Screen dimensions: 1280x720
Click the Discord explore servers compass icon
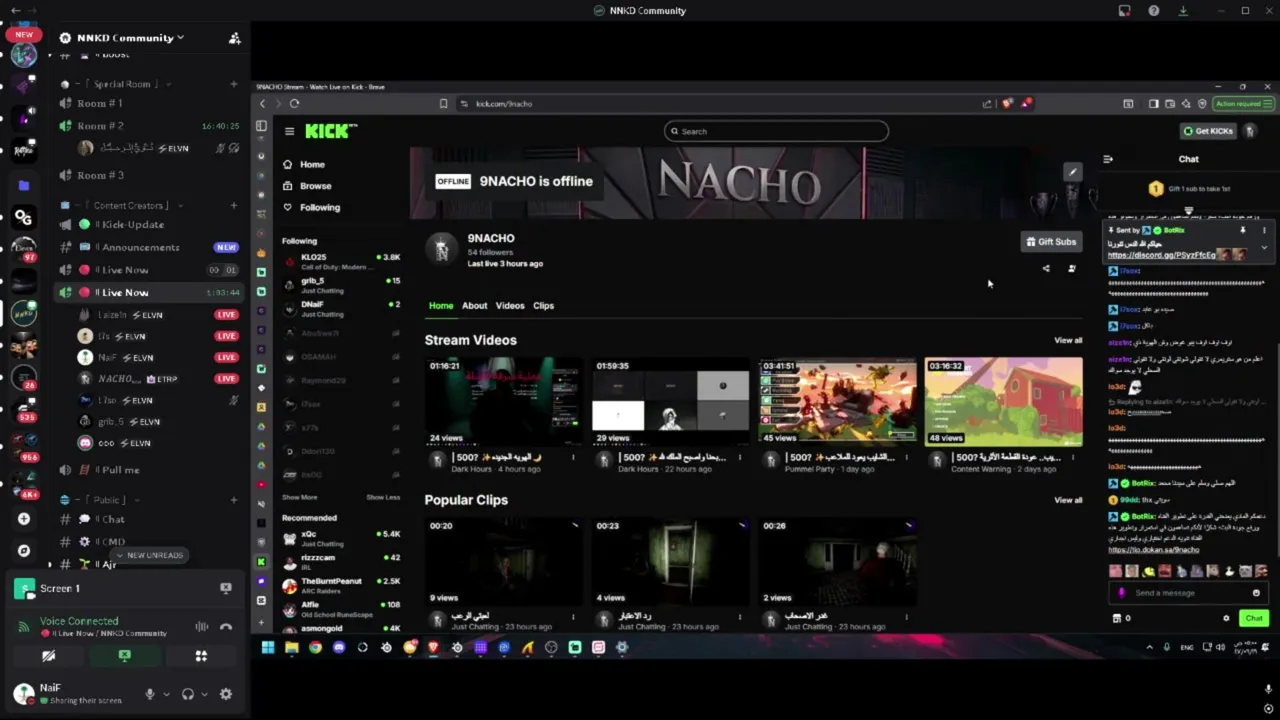[24, 550]
